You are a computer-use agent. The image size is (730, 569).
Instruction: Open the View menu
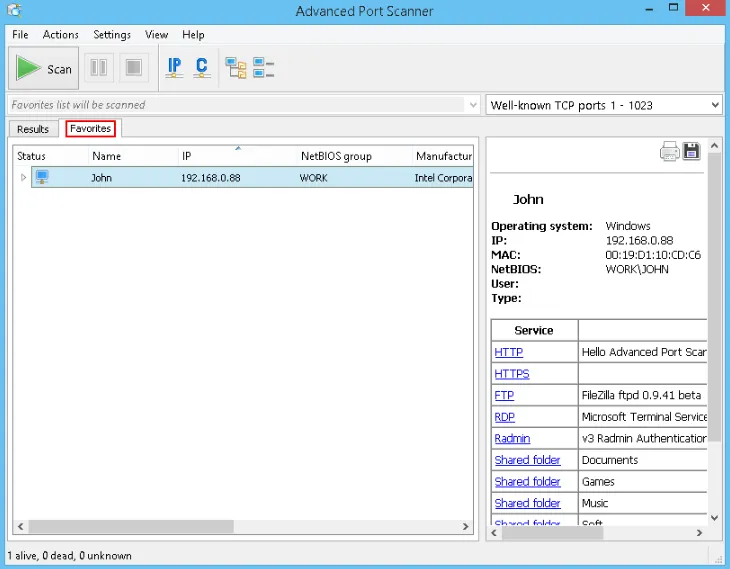(156, 35)
